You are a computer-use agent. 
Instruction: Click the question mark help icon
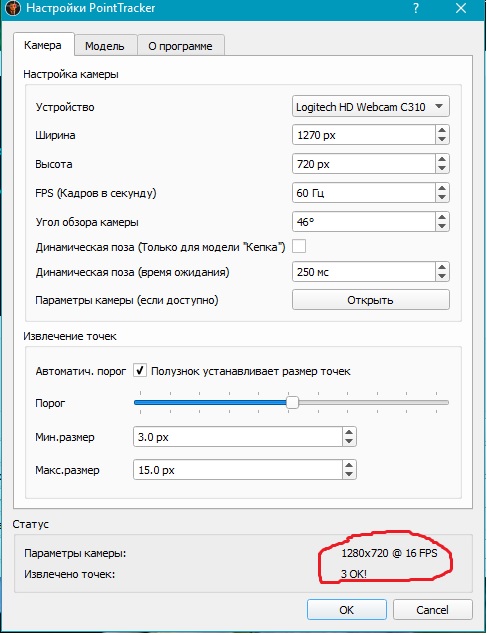point(416,9)
